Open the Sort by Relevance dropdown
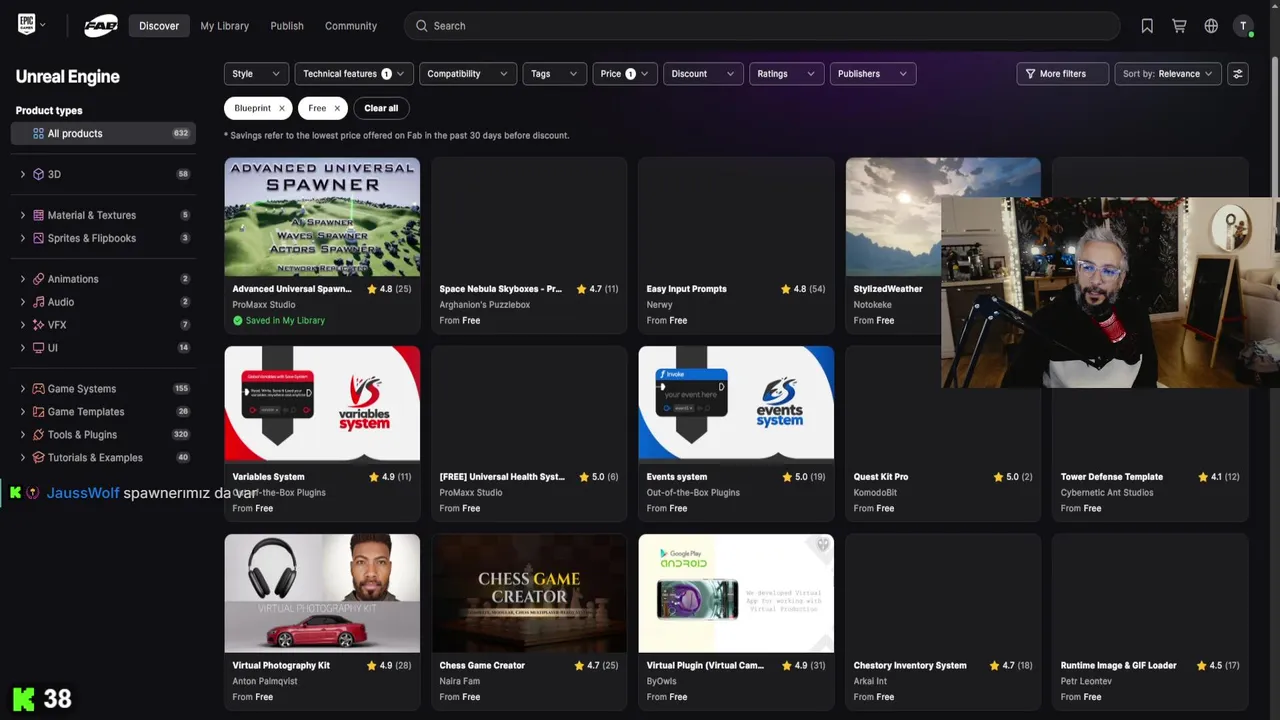 [1168, 74]
